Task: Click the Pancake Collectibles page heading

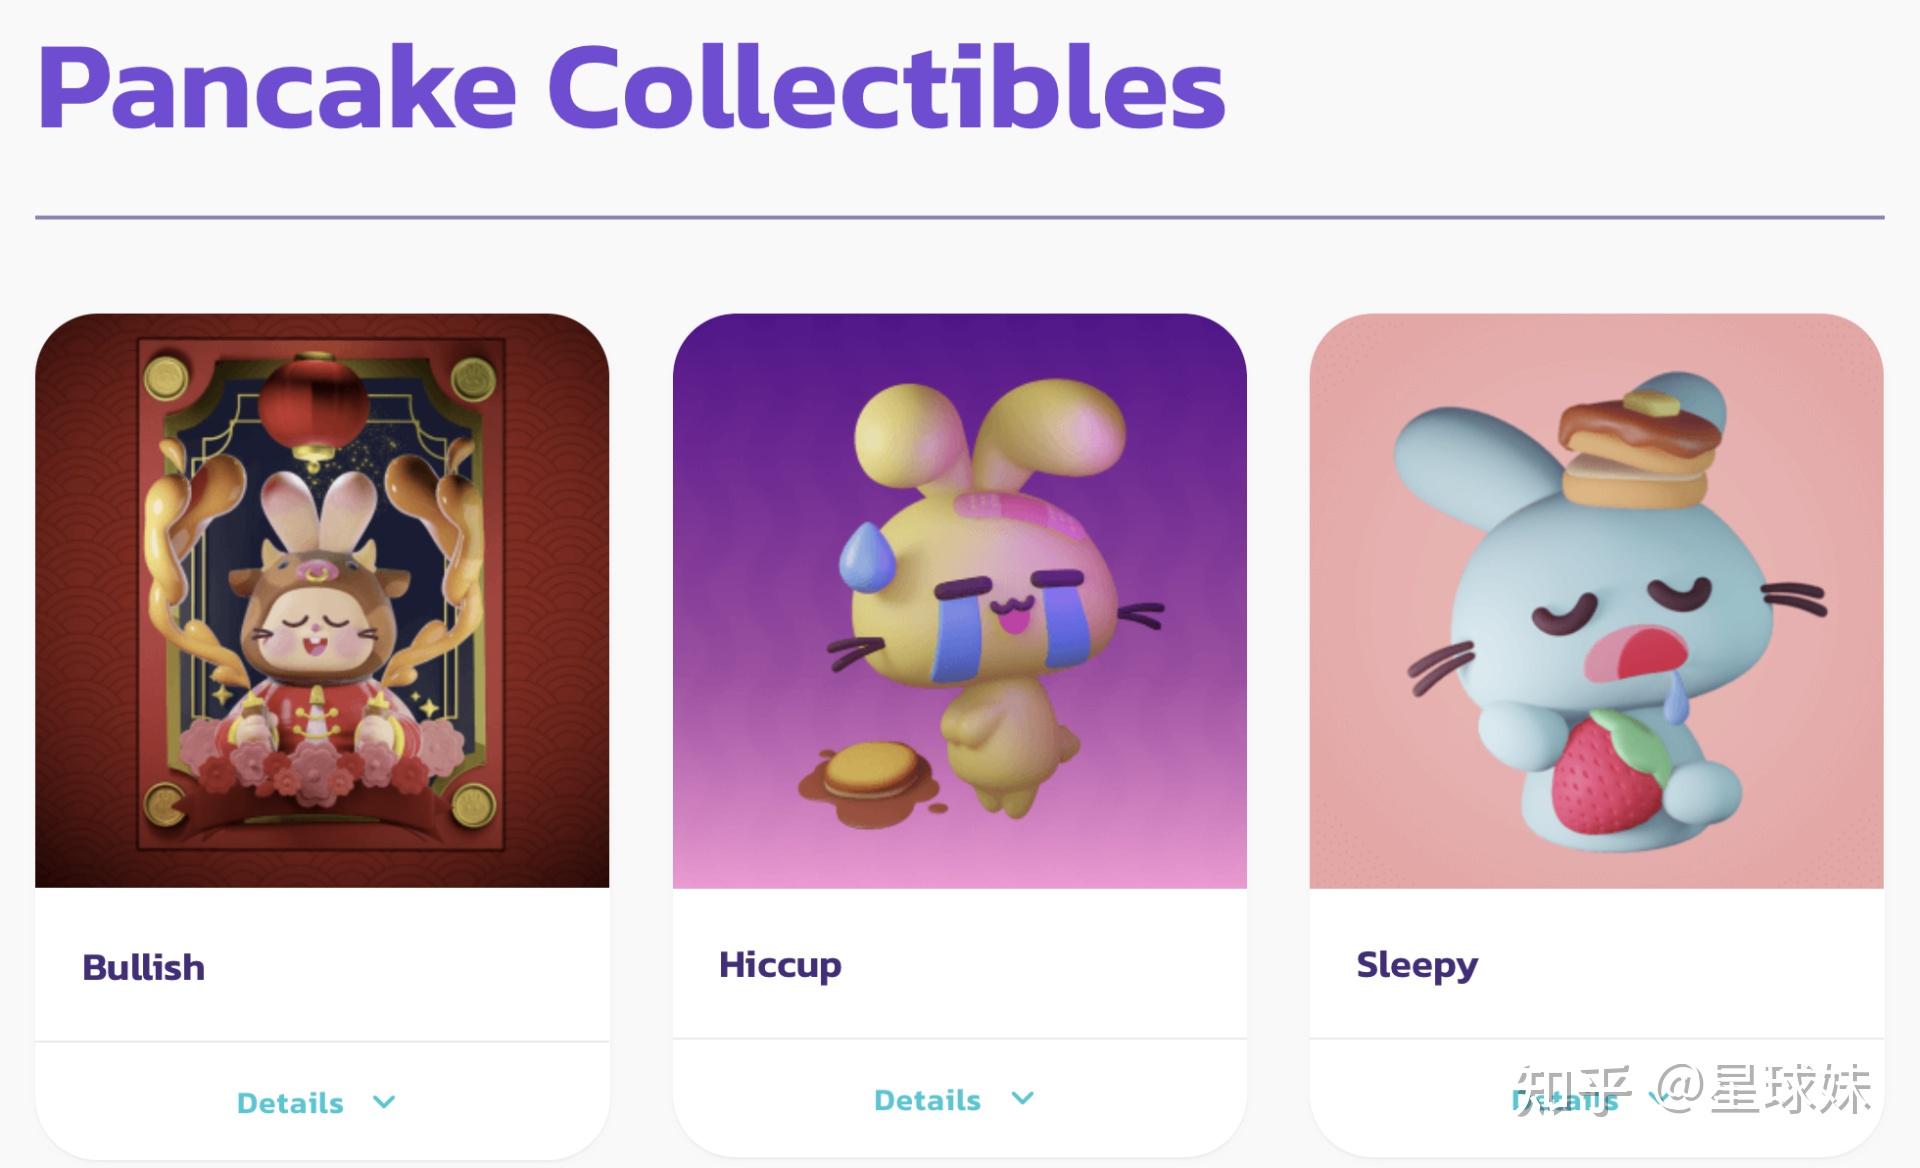Action: 630,88
